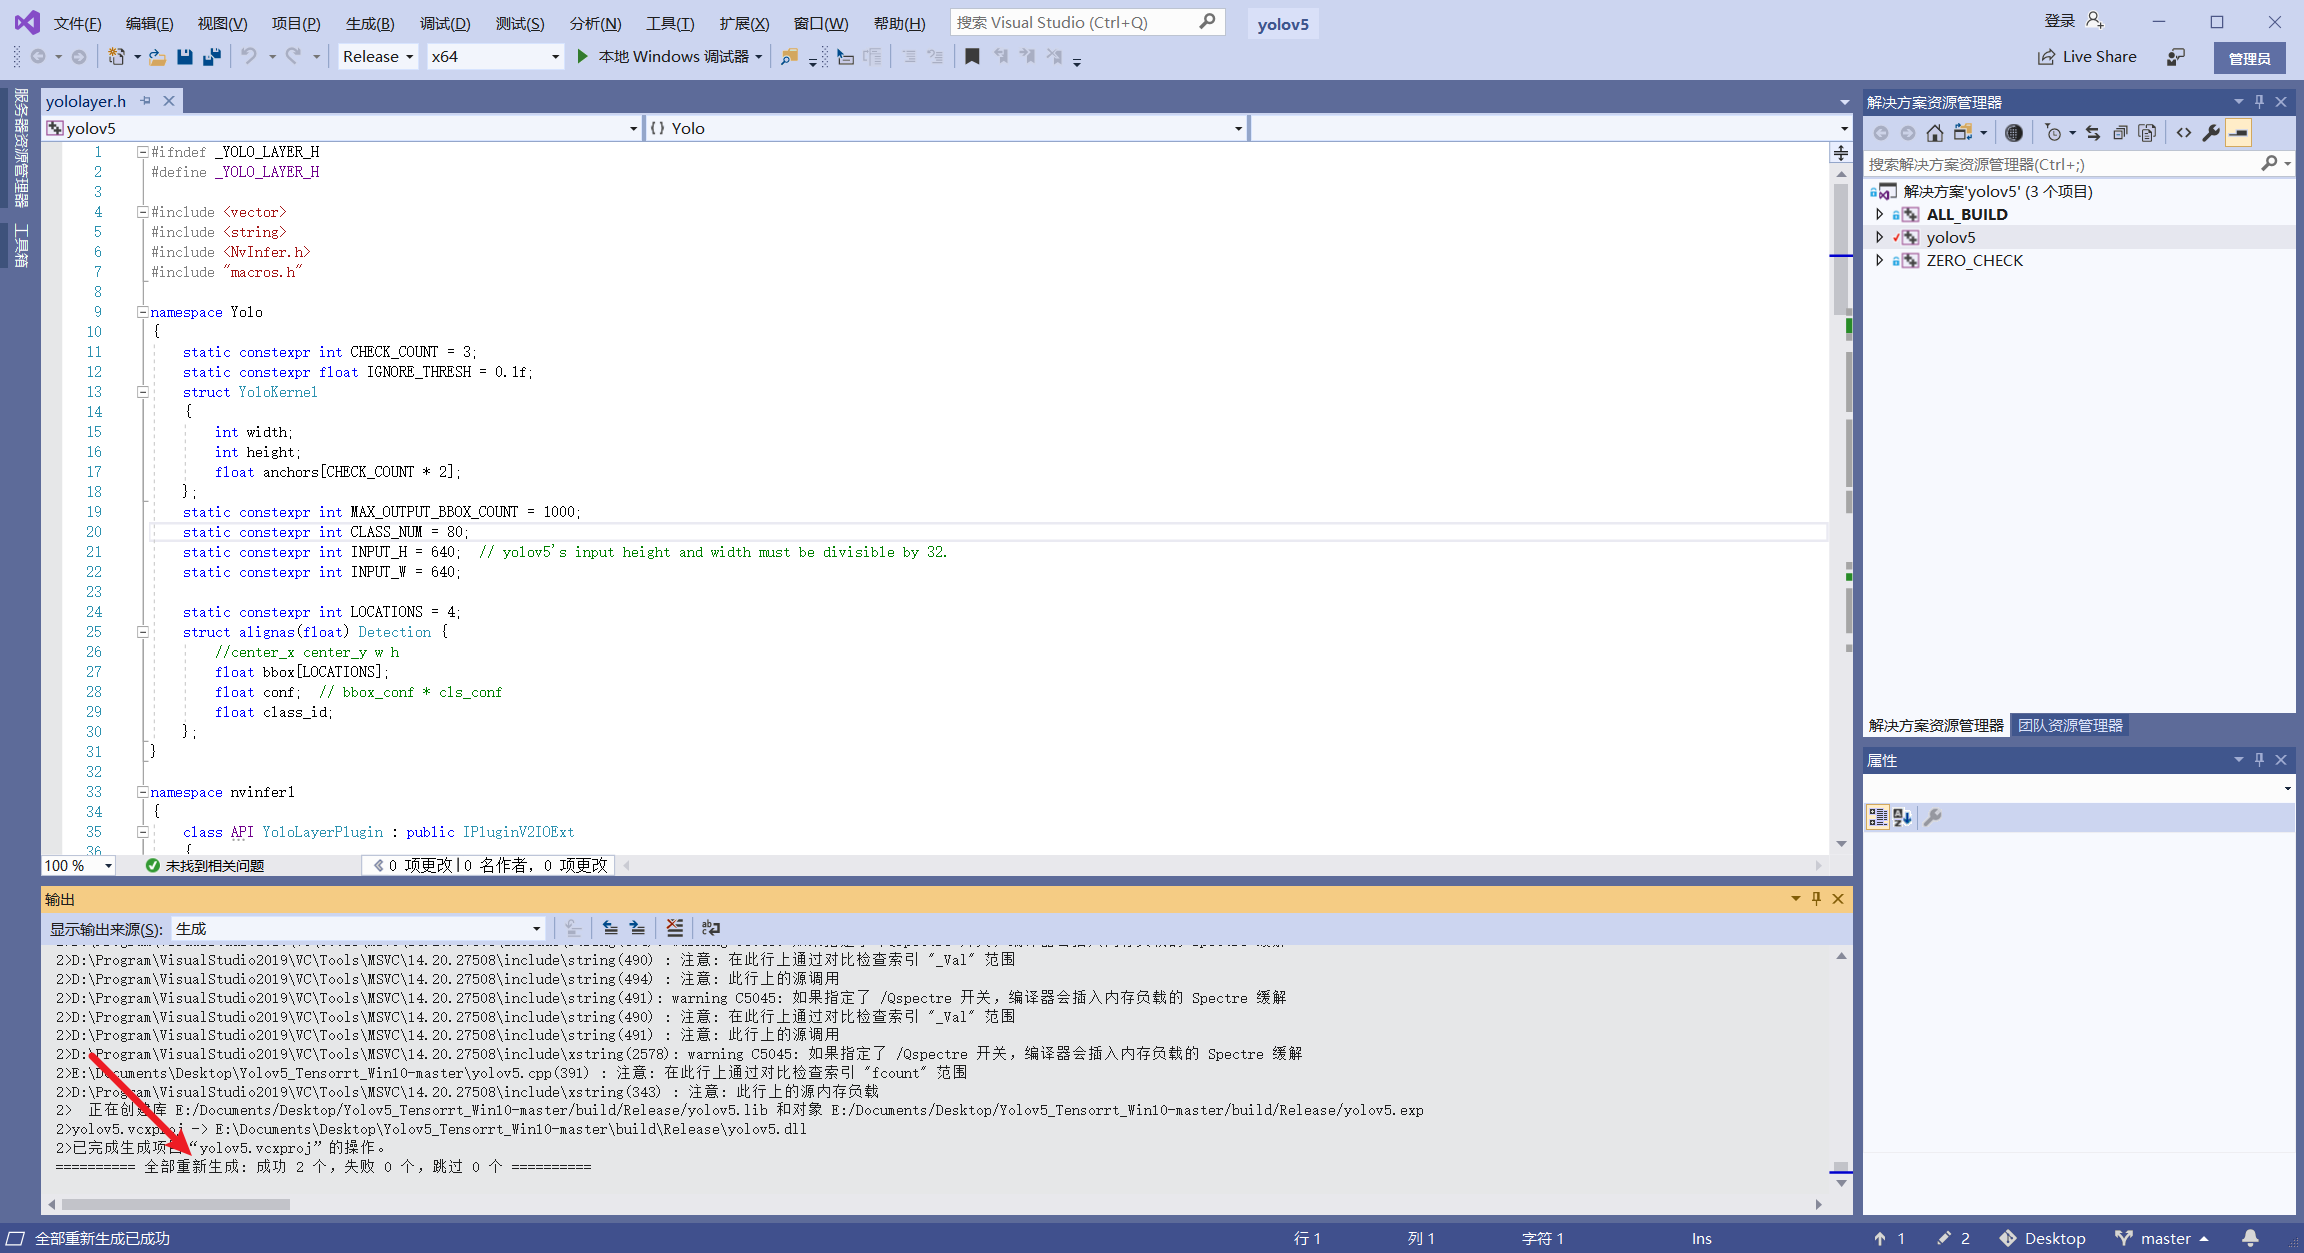2304x1253 pixels.
Task: Create a new project from the toolbar
Action: [x=116, y=57]
